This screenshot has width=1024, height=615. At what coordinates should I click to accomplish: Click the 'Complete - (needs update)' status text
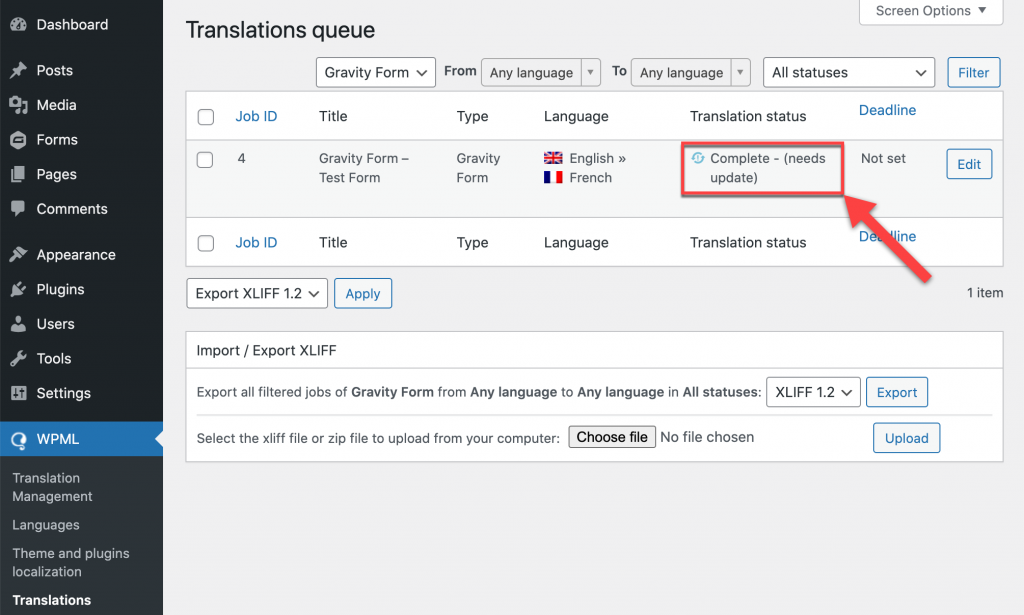tap(767, 168)
